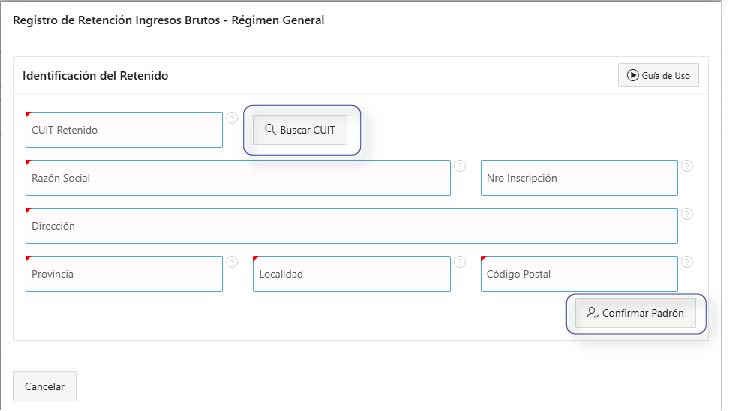Click the person icon in Confirmar Padrón
Screen dimensions: 729x411
pos(592,313)
